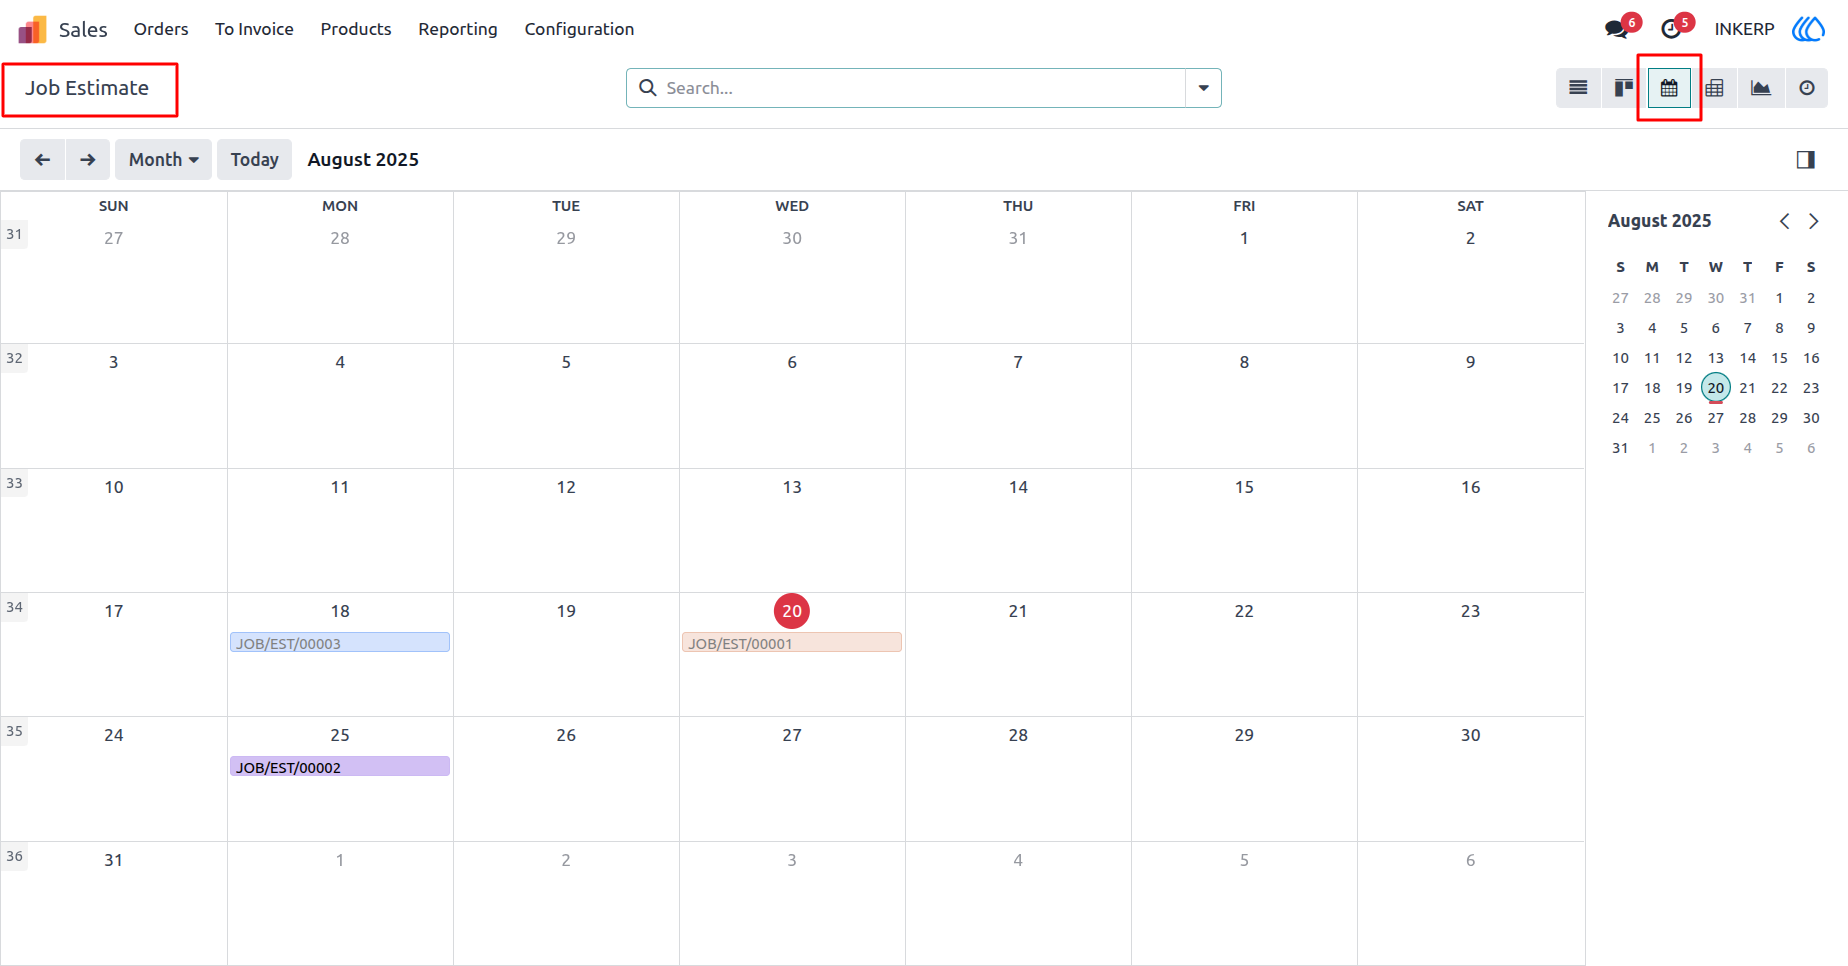This screenshot has height=966, width=1848.
Task: Switch to the pivot table view
Action: (x=1715, y=88)
